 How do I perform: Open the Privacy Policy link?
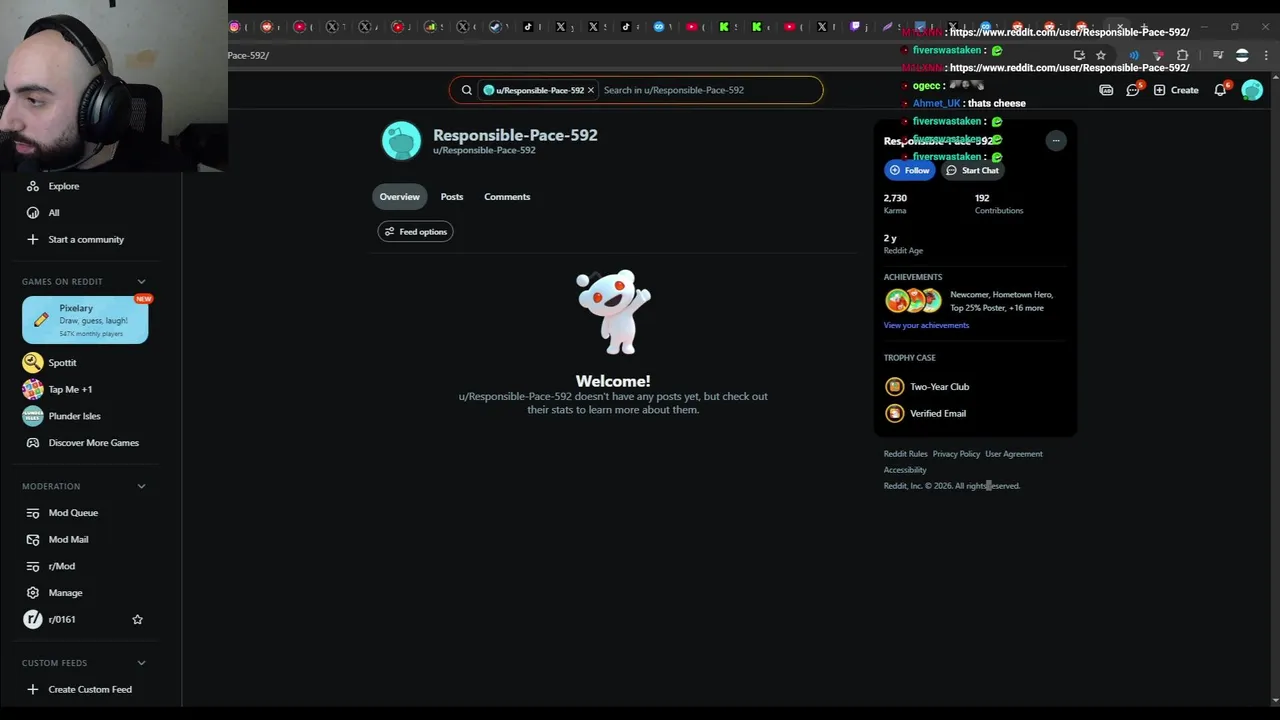pos(956,454)
